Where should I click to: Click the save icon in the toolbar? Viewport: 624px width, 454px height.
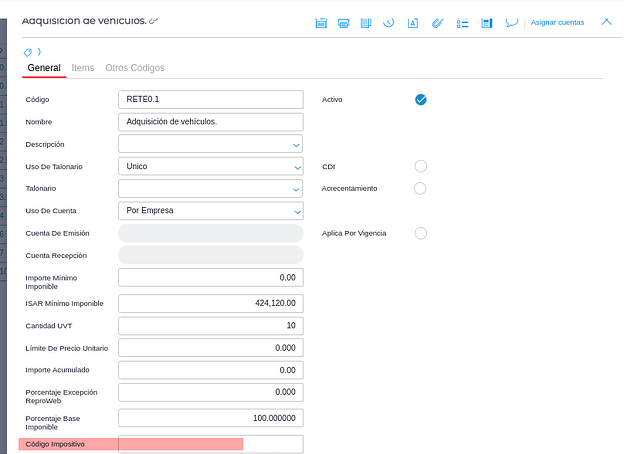click(321, 22)
